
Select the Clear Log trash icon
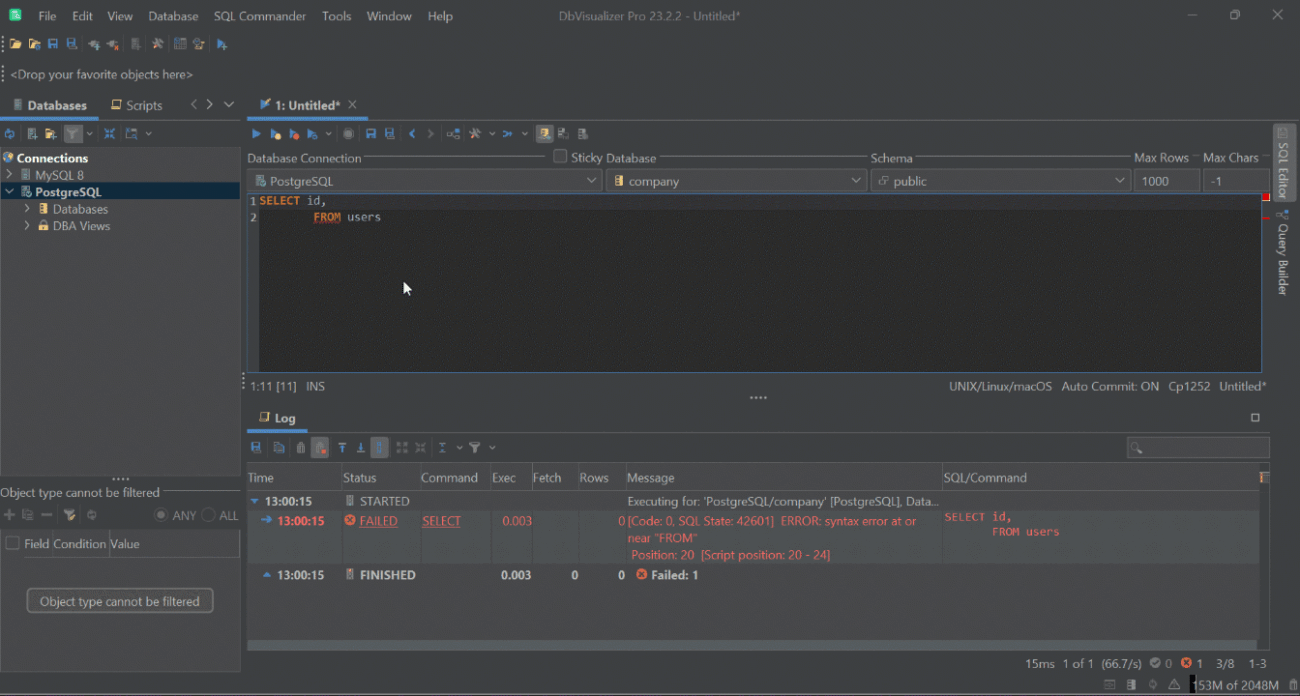click(x=302, y=447)
